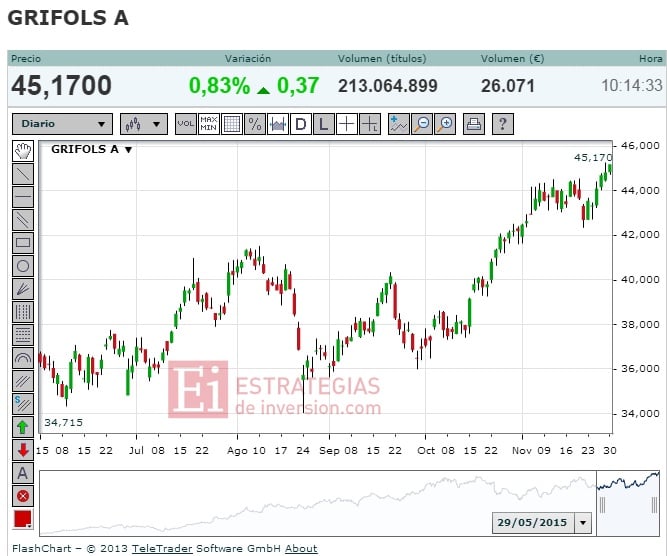The height and width of the screenshot is (556, 667).
Task: Toggle the VOL volume display
Action: (x=186, y=124)
